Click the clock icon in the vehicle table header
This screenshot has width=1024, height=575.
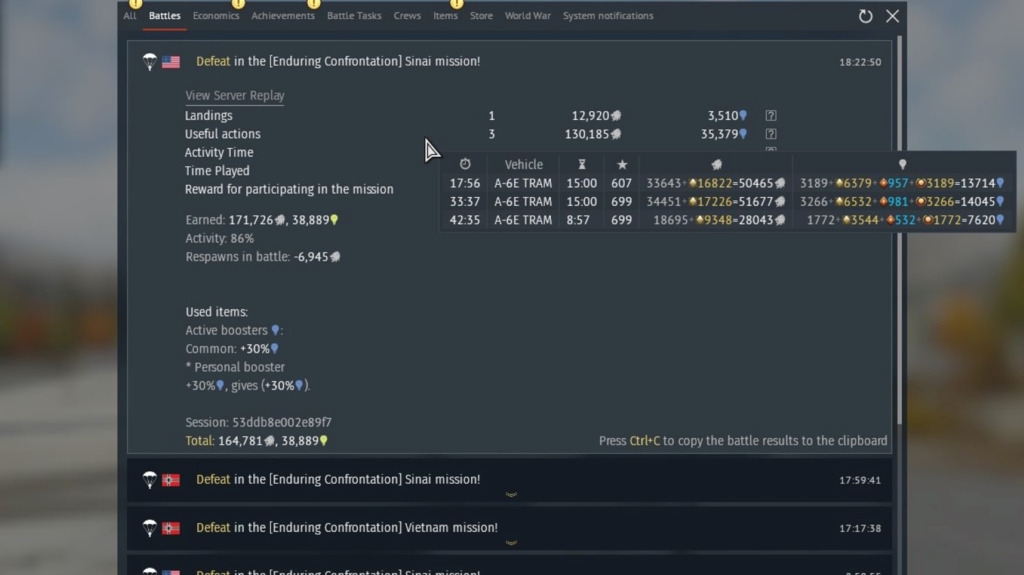coord(465,164)
